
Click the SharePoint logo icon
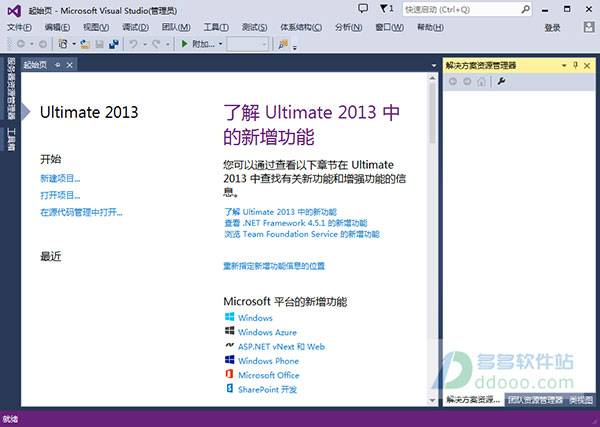click(230, 388)
